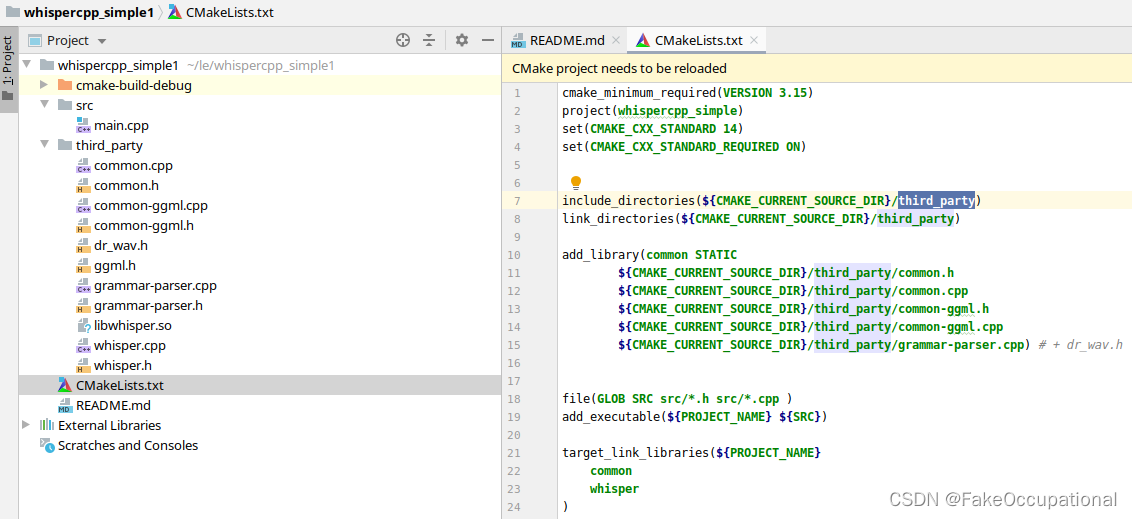This screenshot has width=1132, height=519.
Task: Click add_executable line 19
Action: pyautogui.click(x=695, y=416)
